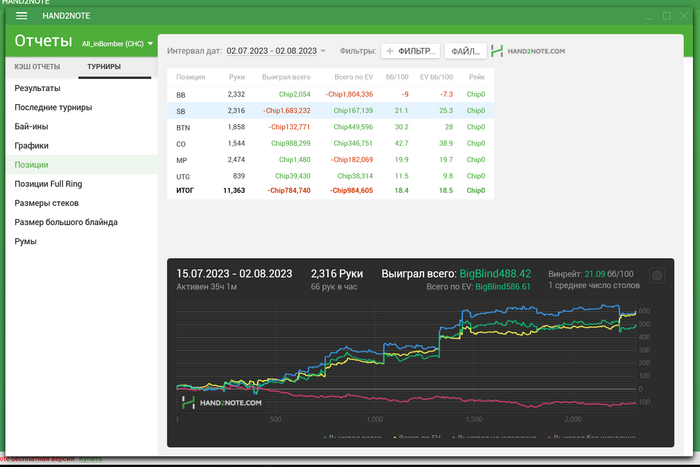700x467 pixels.
Task: Select the BTN position row
Action: pos(330,127)
